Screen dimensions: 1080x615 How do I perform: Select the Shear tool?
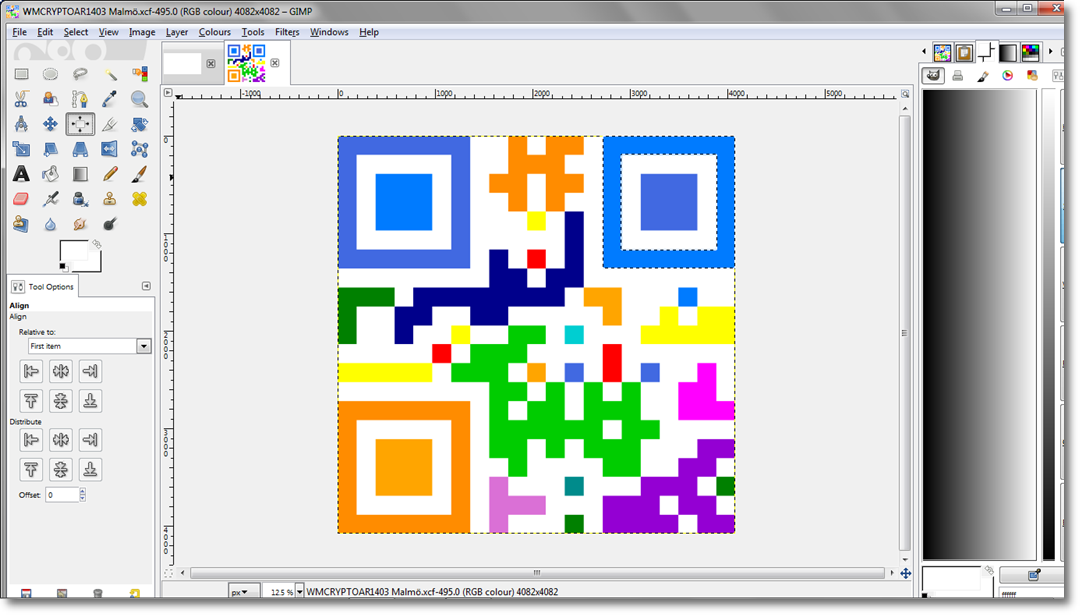pos(50,149)
